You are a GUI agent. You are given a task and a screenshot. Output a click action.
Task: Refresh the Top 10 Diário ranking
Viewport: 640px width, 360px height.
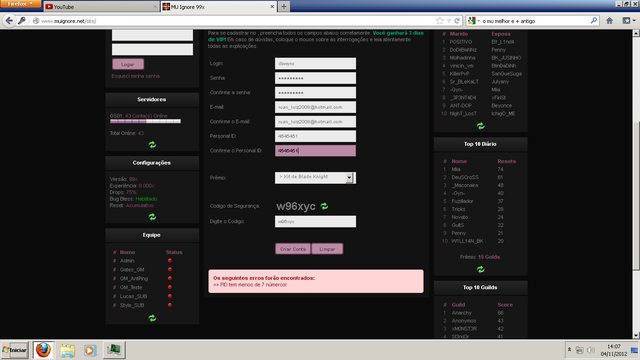coord(480,269)
